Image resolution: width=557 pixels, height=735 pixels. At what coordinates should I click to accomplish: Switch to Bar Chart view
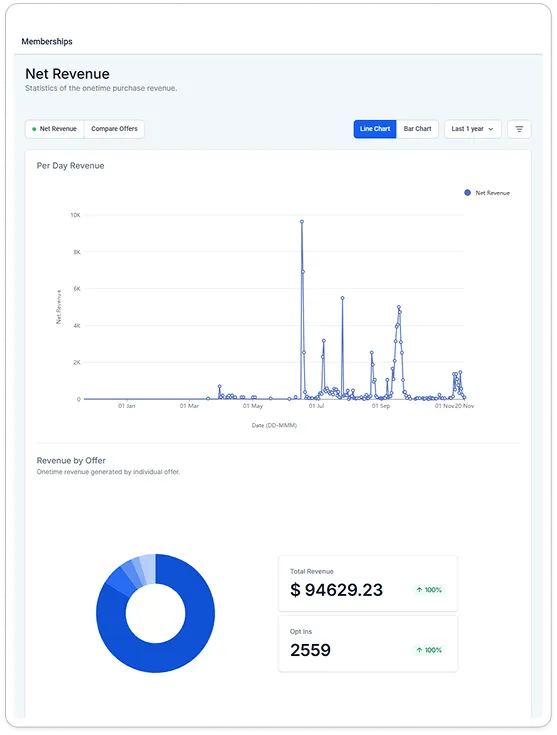click(417, 129)
